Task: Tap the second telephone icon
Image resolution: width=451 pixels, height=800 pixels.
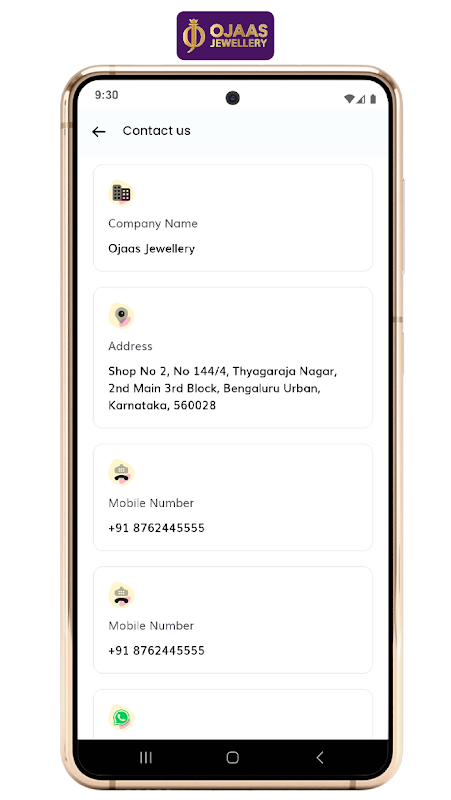Action: [121, 595]
